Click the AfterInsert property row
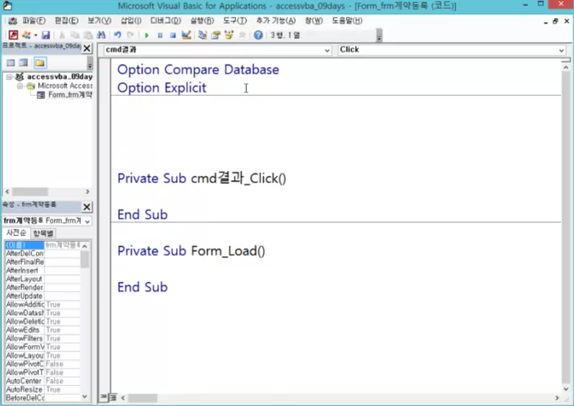The image size is (574, 406). pyautogui.click(x=42, y=271)
